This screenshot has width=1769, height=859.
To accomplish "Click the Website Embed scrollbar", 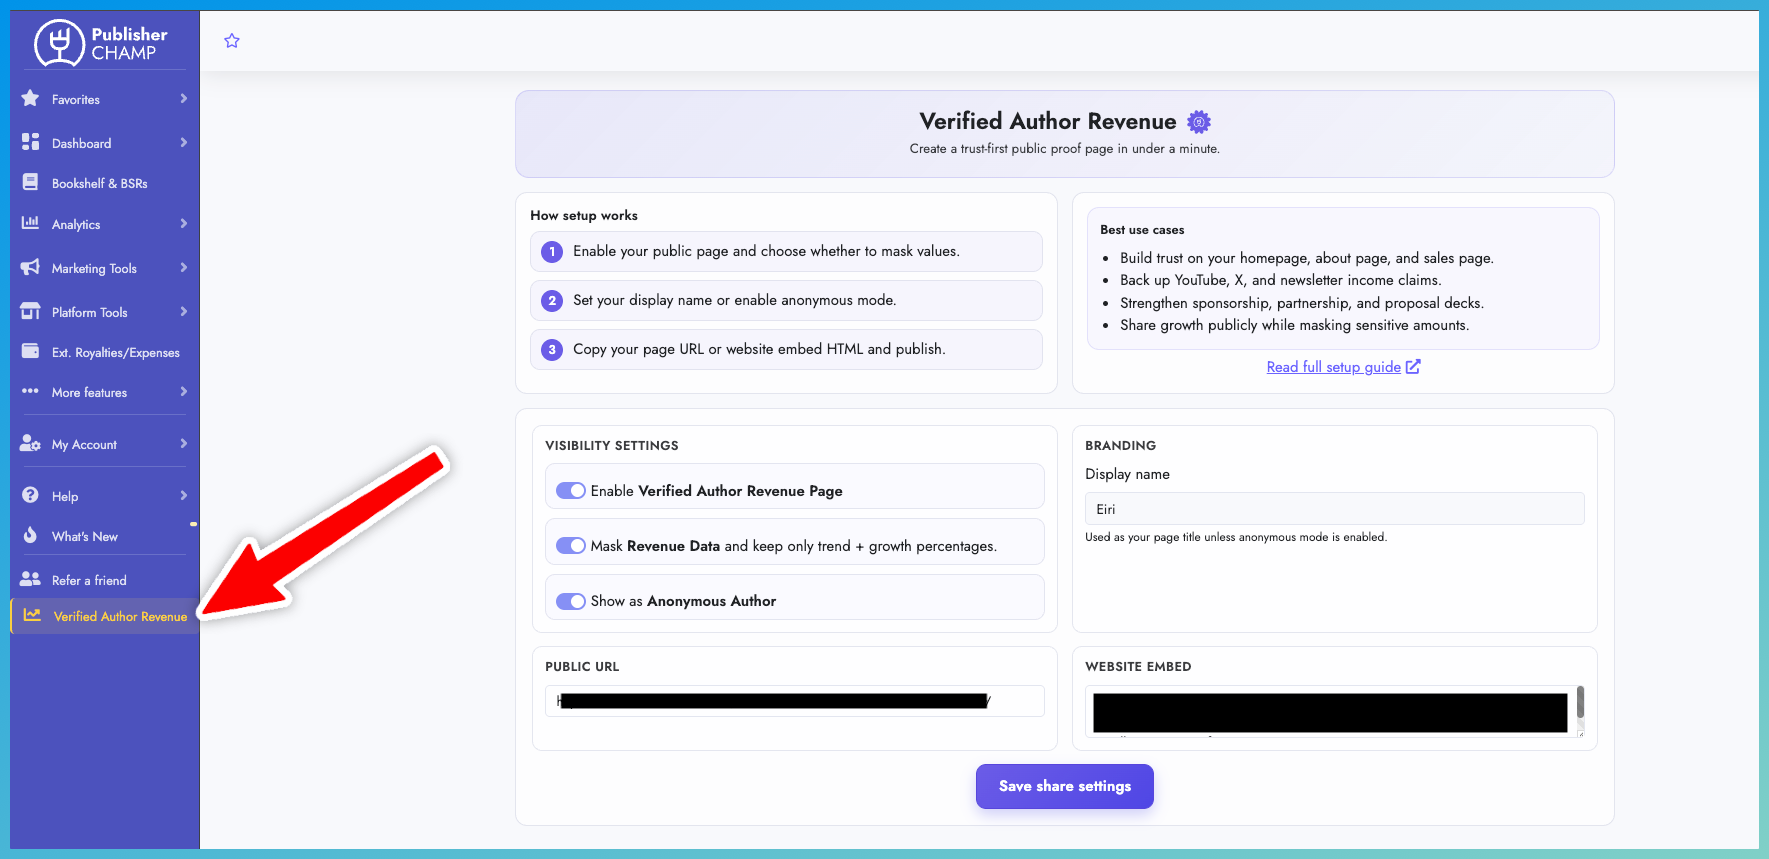I will 1580,703.
